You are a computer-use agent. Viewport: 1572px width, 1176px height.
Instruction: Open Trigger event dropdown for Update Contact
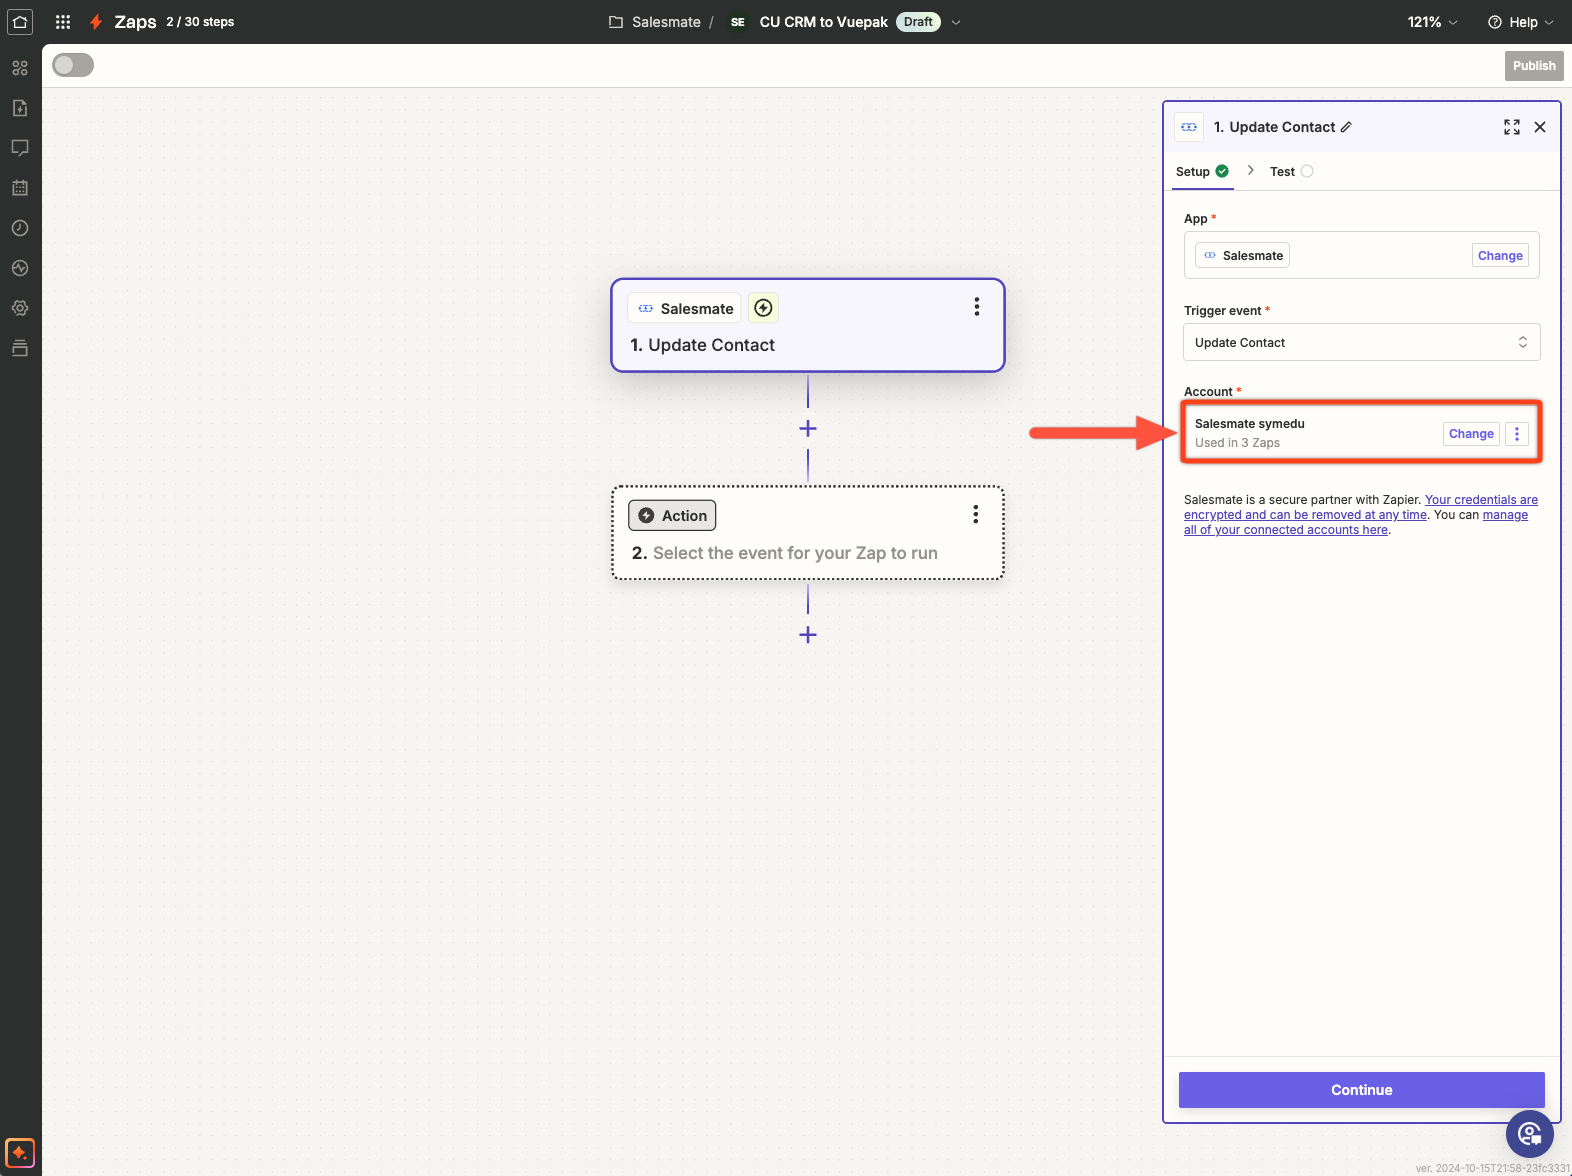[x=1360, y=342]
